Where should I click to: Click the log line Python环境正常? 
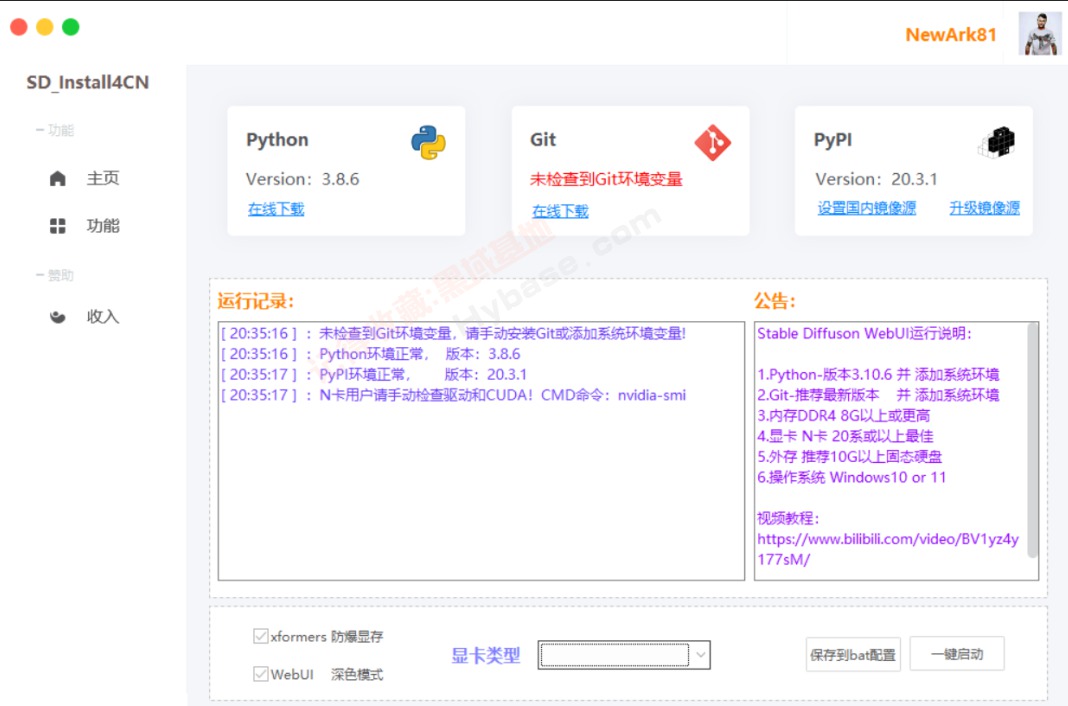pos(371,354)
